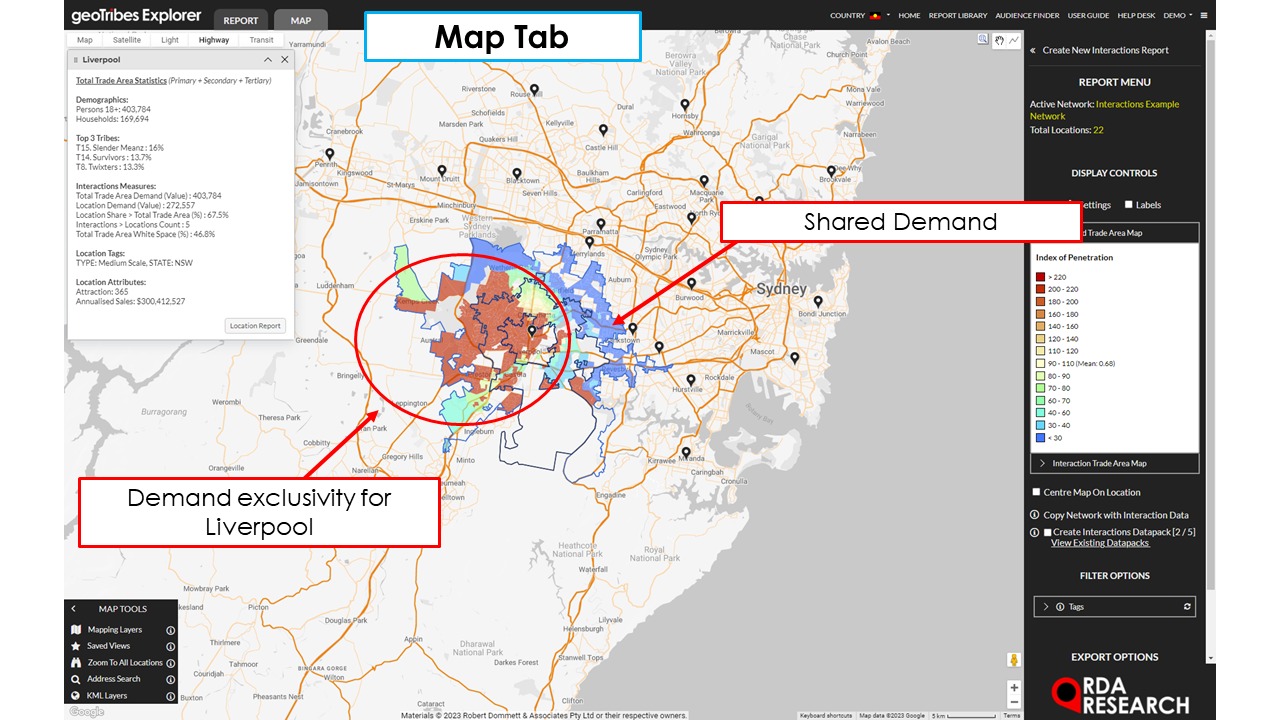Select the Map basemap style
Image resolution: width=1280 pixels, height=720 pixels.
coord(85,40)
